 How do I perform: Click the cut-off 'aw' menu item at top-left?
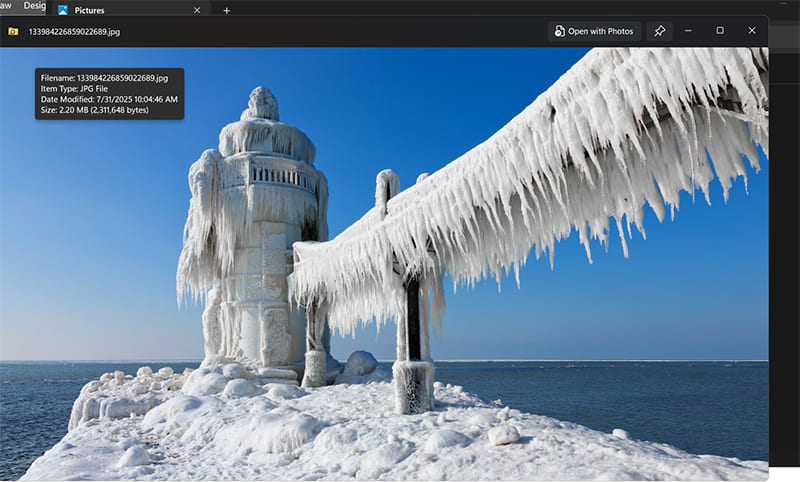point(6,5)
